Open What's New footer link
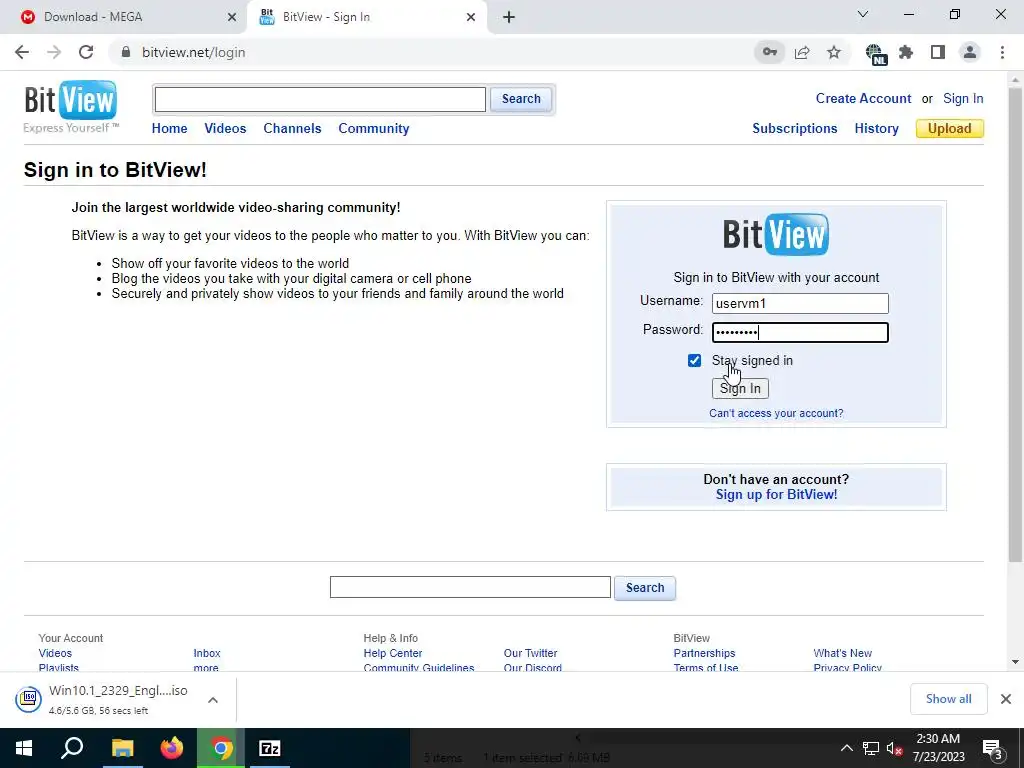This screenshot has height=768, width=1024. [x=842, y=653]
